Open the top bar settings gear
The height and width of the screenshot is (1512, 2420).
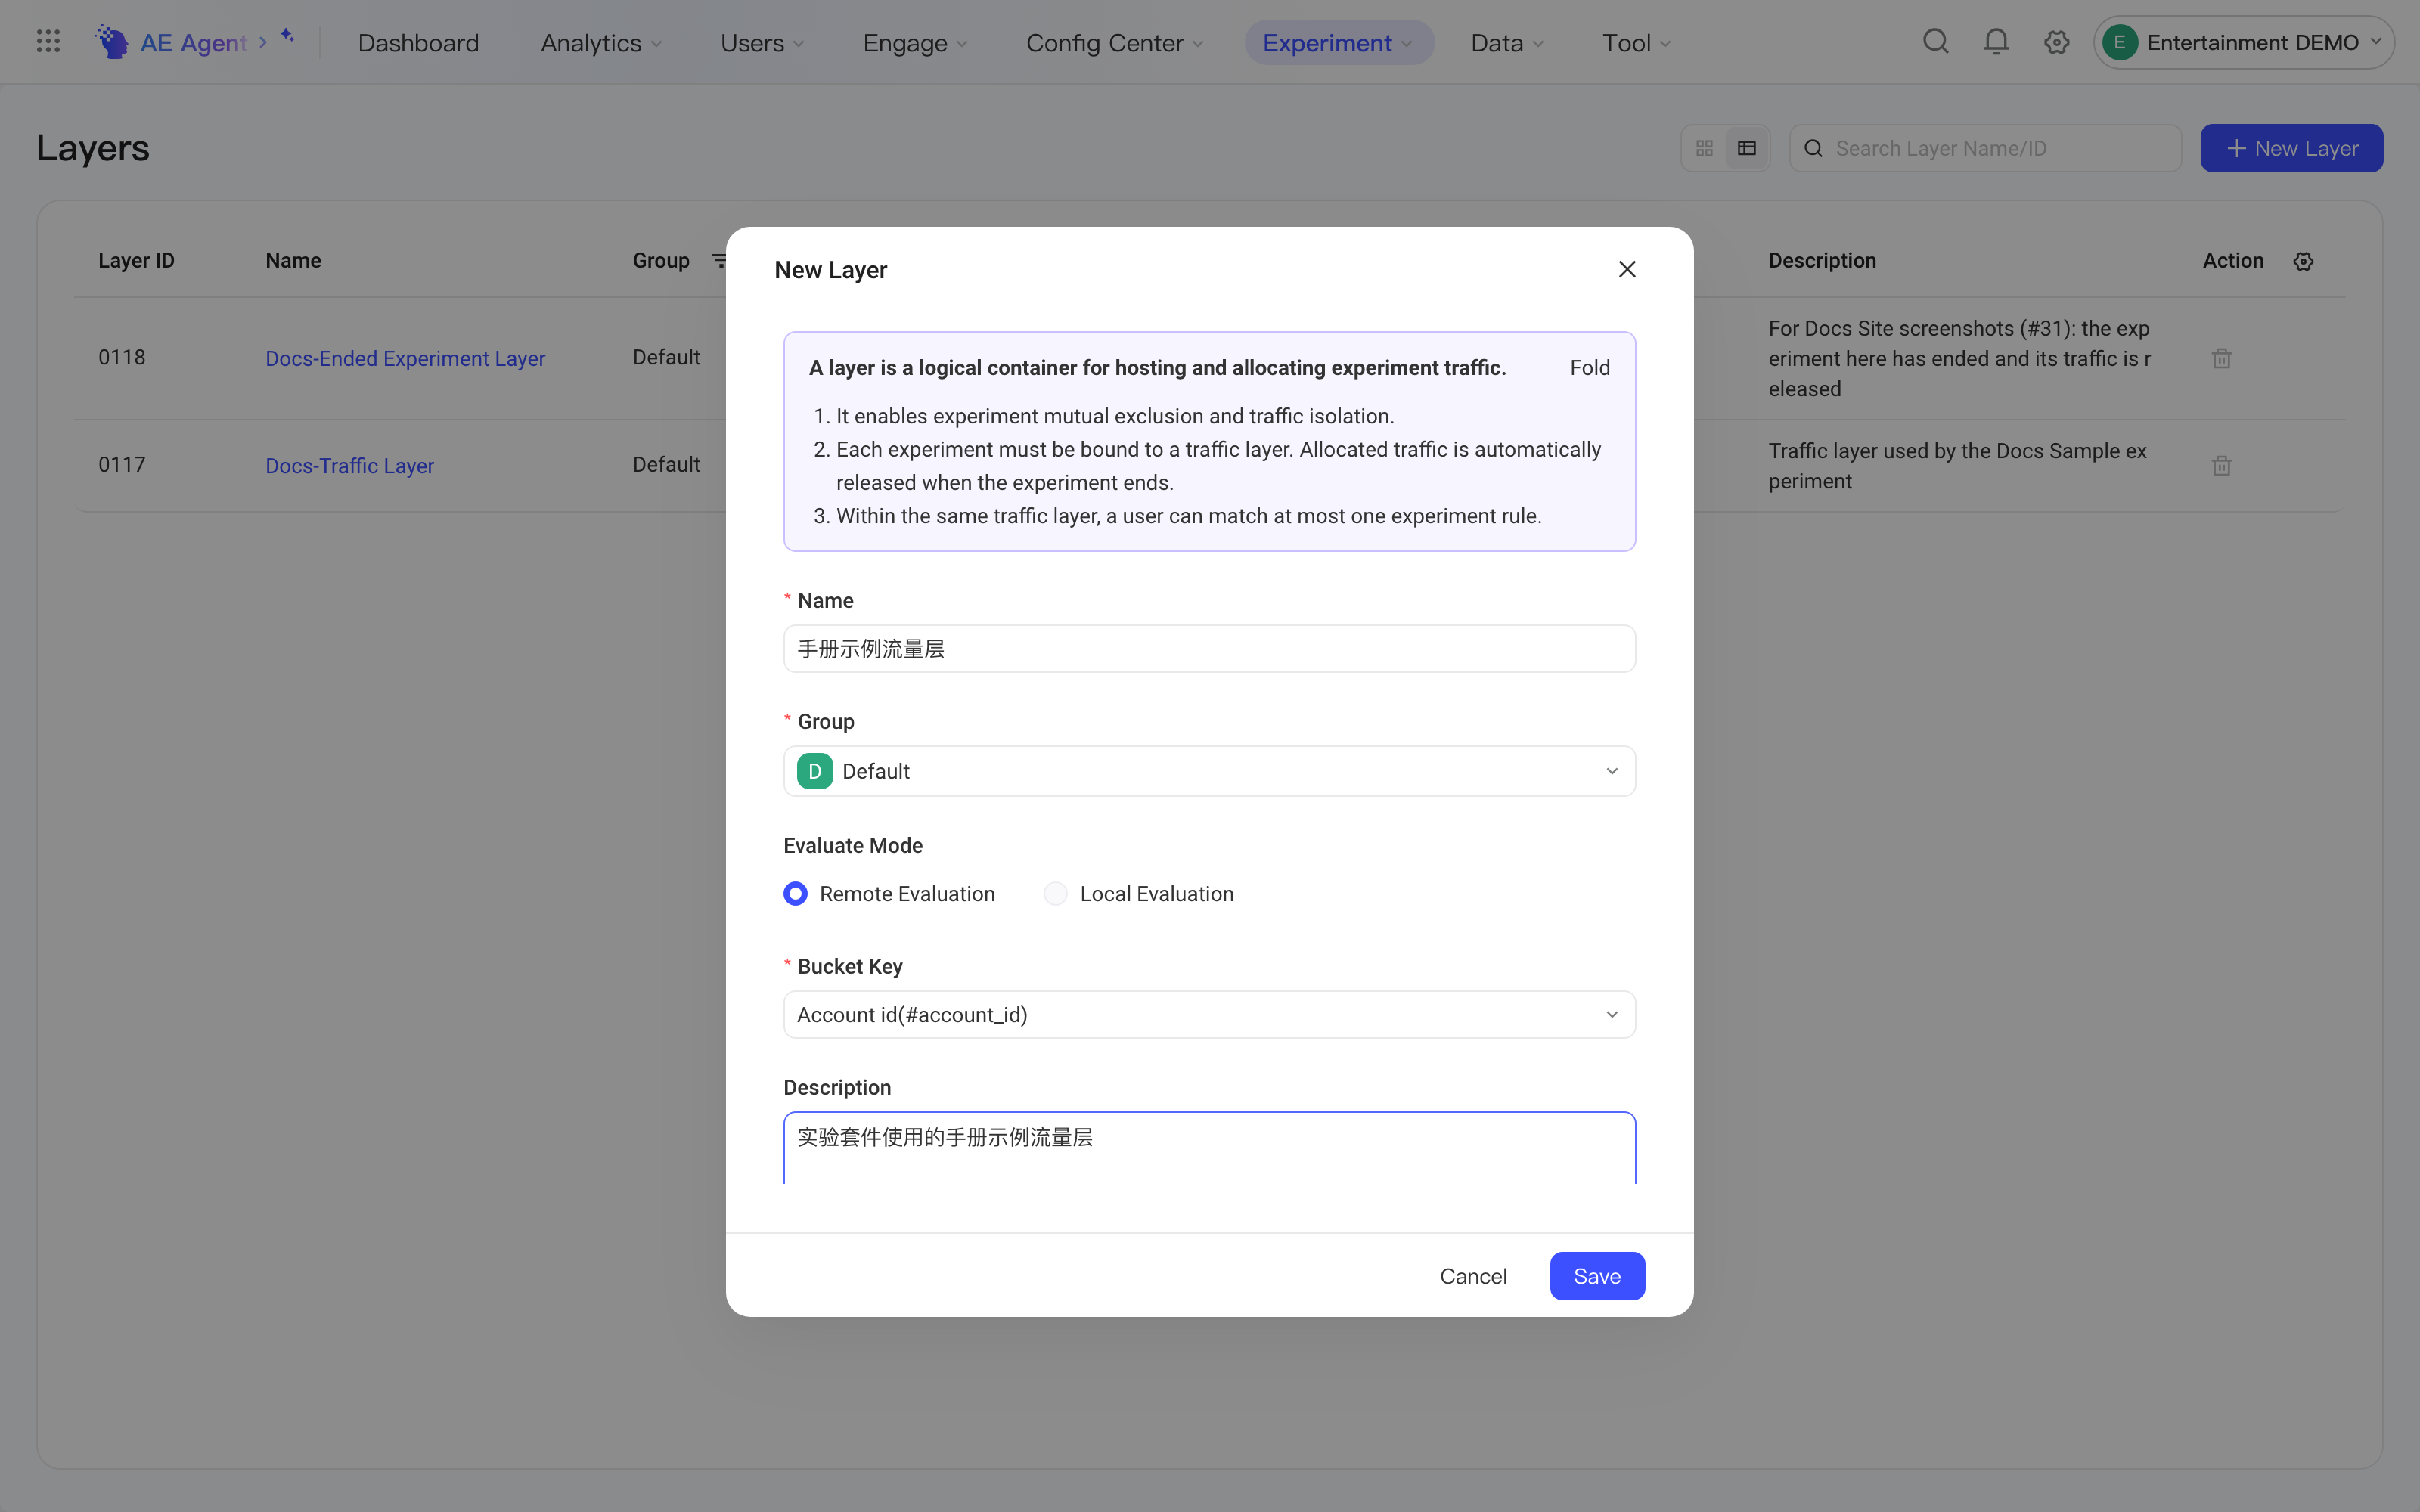tap(2056, 42)
